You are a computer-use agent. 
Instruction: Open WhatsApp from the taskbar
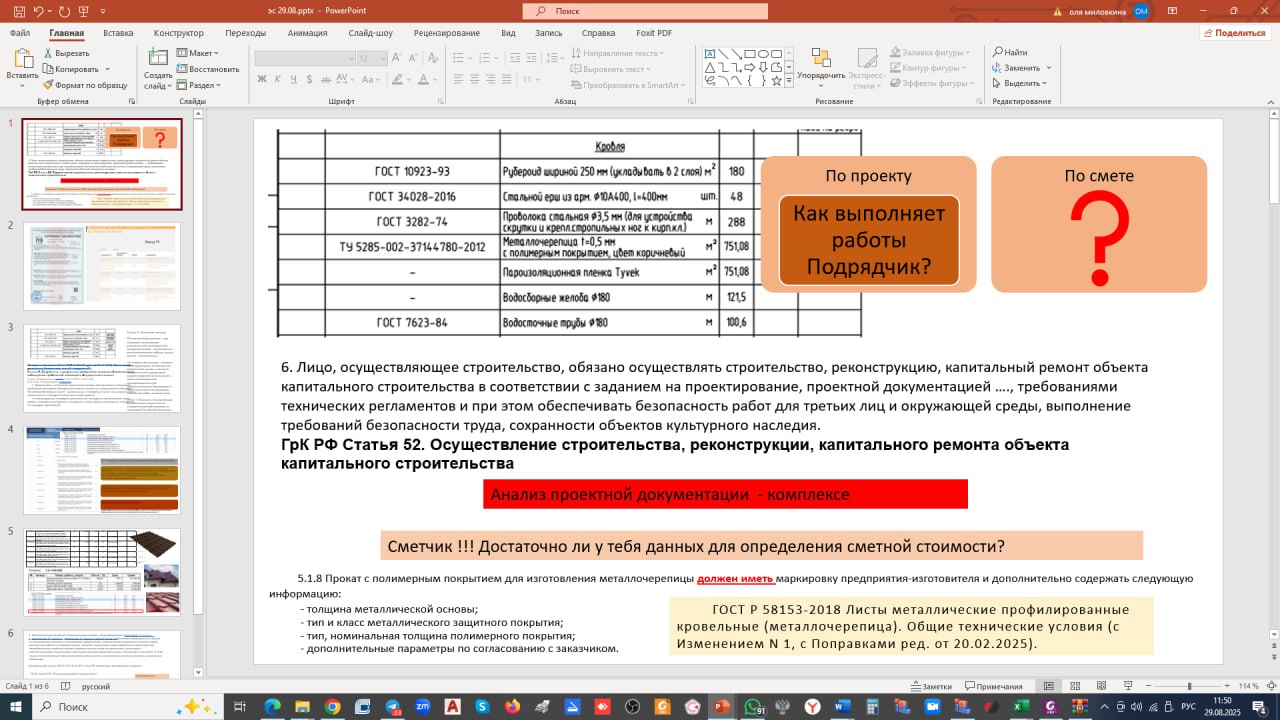pyautogui.click(x=752, y=706)
